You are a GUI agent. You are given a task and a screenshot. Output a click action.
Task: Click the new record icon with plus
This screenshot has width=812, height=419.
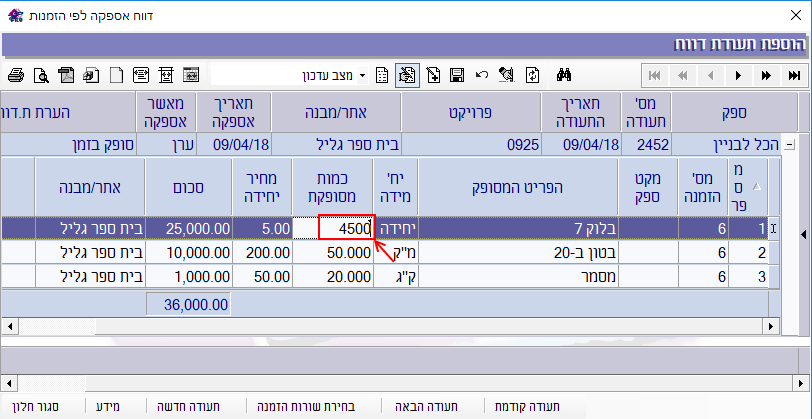coord(433,75)
